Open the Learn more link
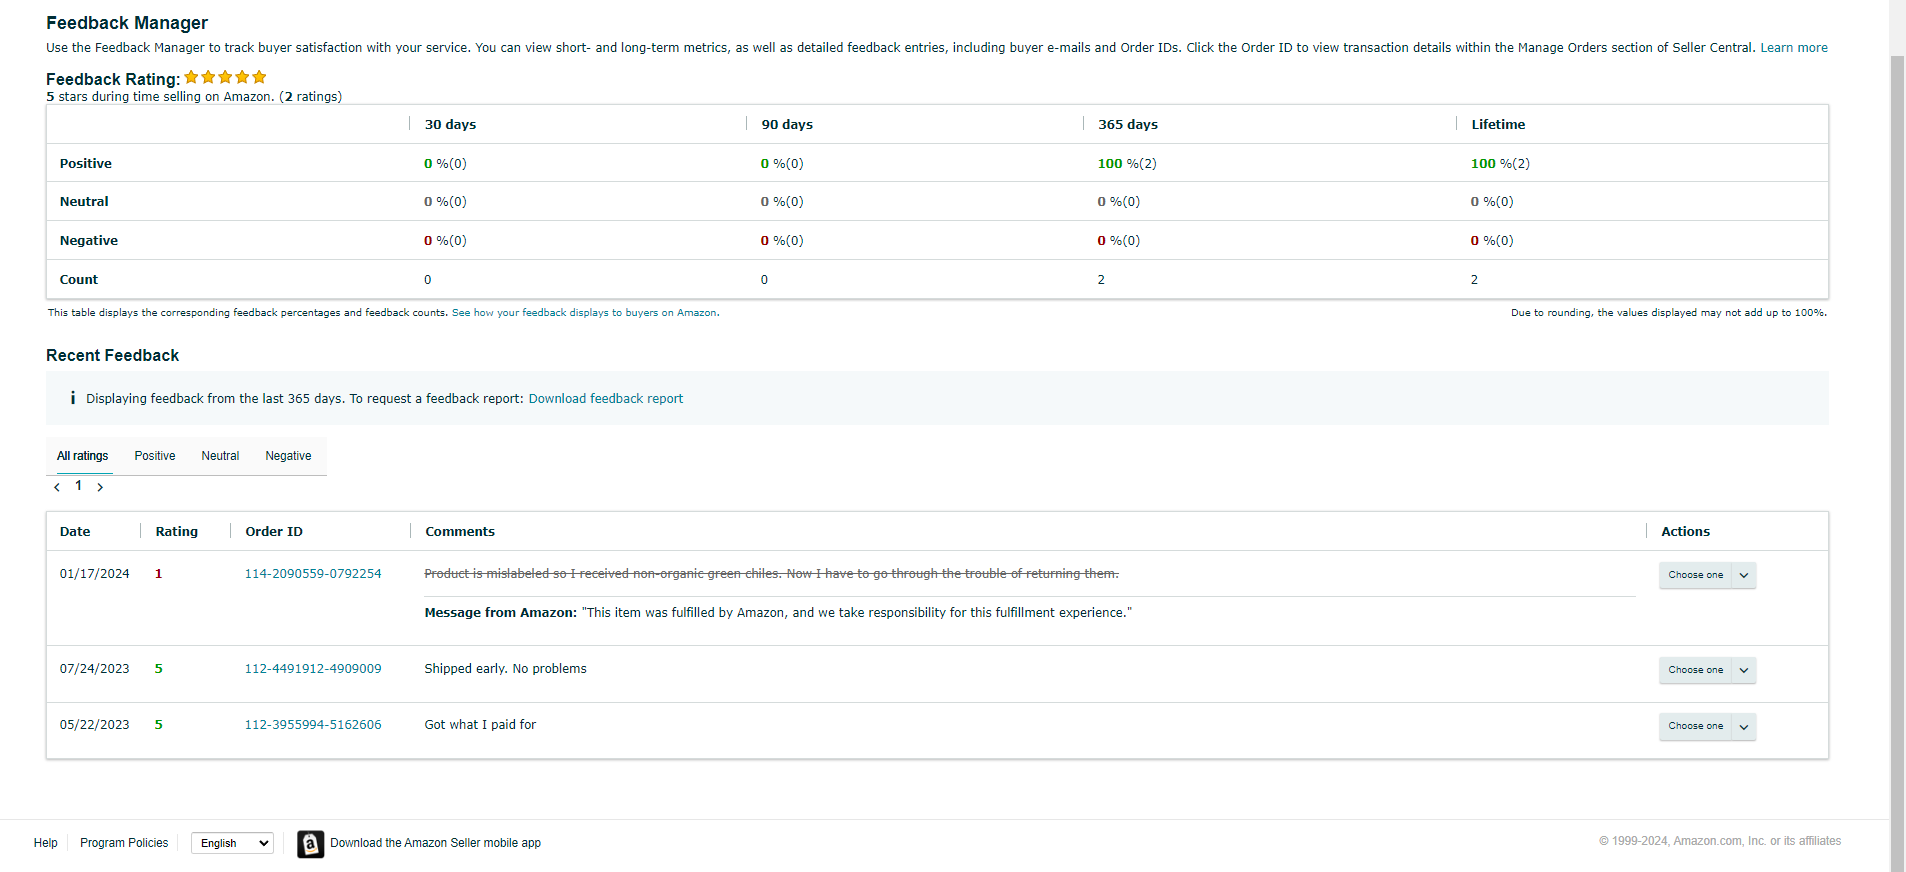Screen dimensions: 1906x872 (x=1794, y=48)
